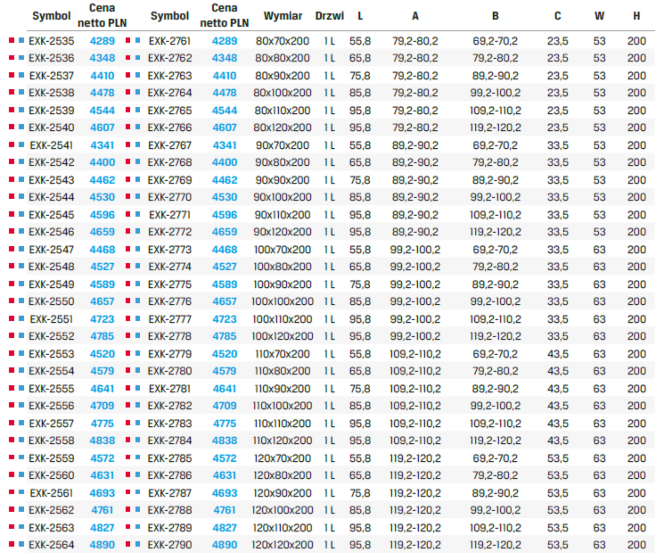The image size is (656, 560).
Task: Click the C column header
Action: (x=558, y=16)
